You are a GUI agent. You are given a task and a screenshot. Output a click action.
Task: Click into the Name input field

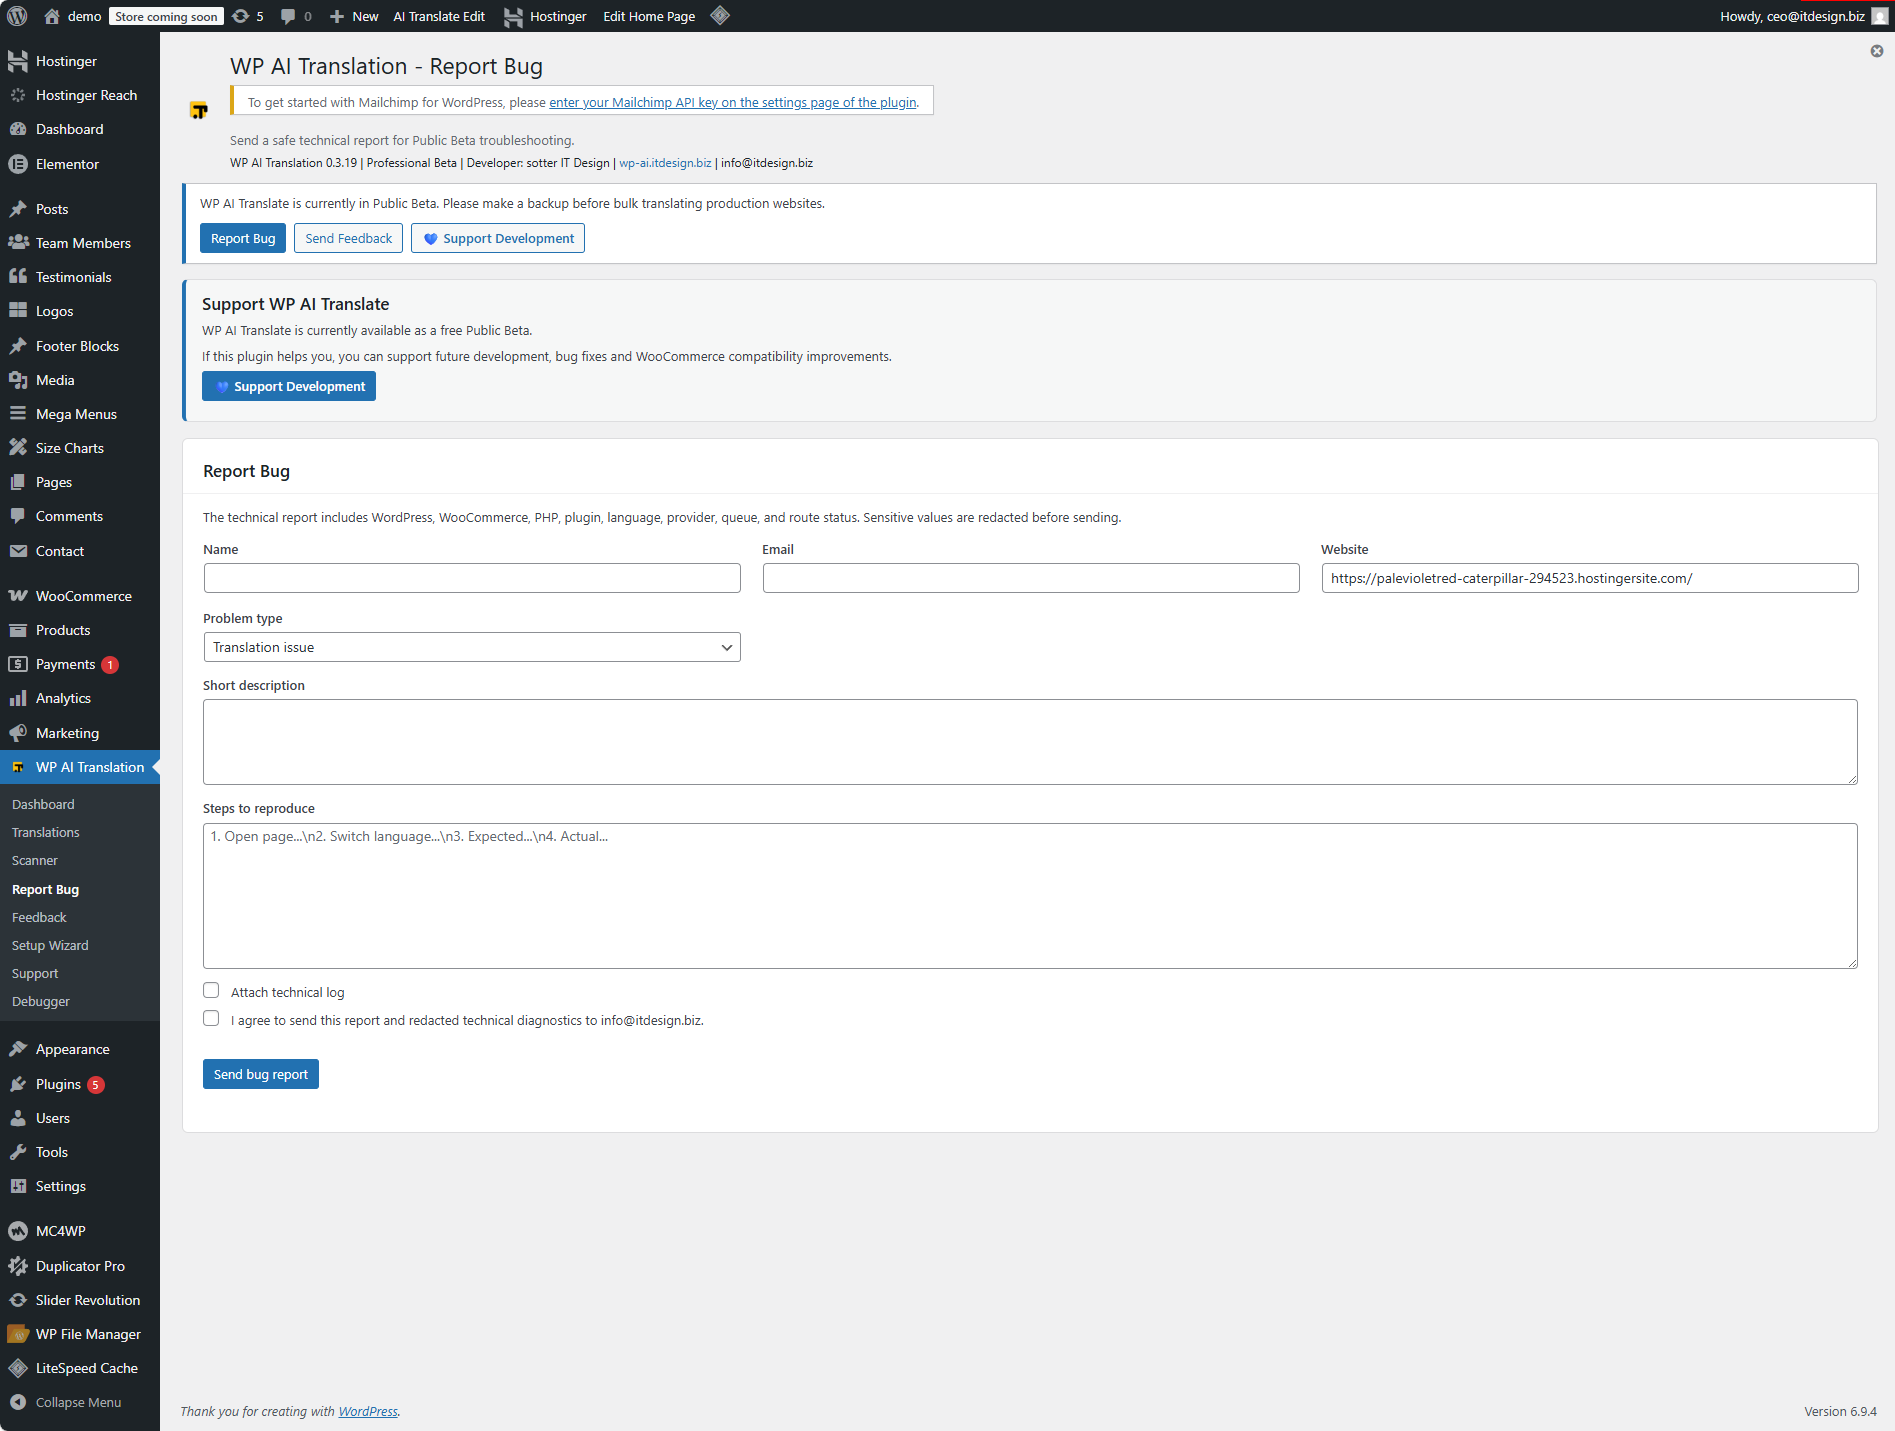pyautogui.click(x=472, y=578)
